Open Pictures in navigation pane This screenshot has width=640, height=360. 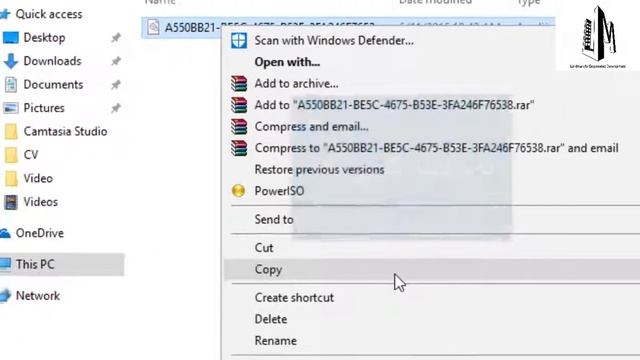pos(44,108)
